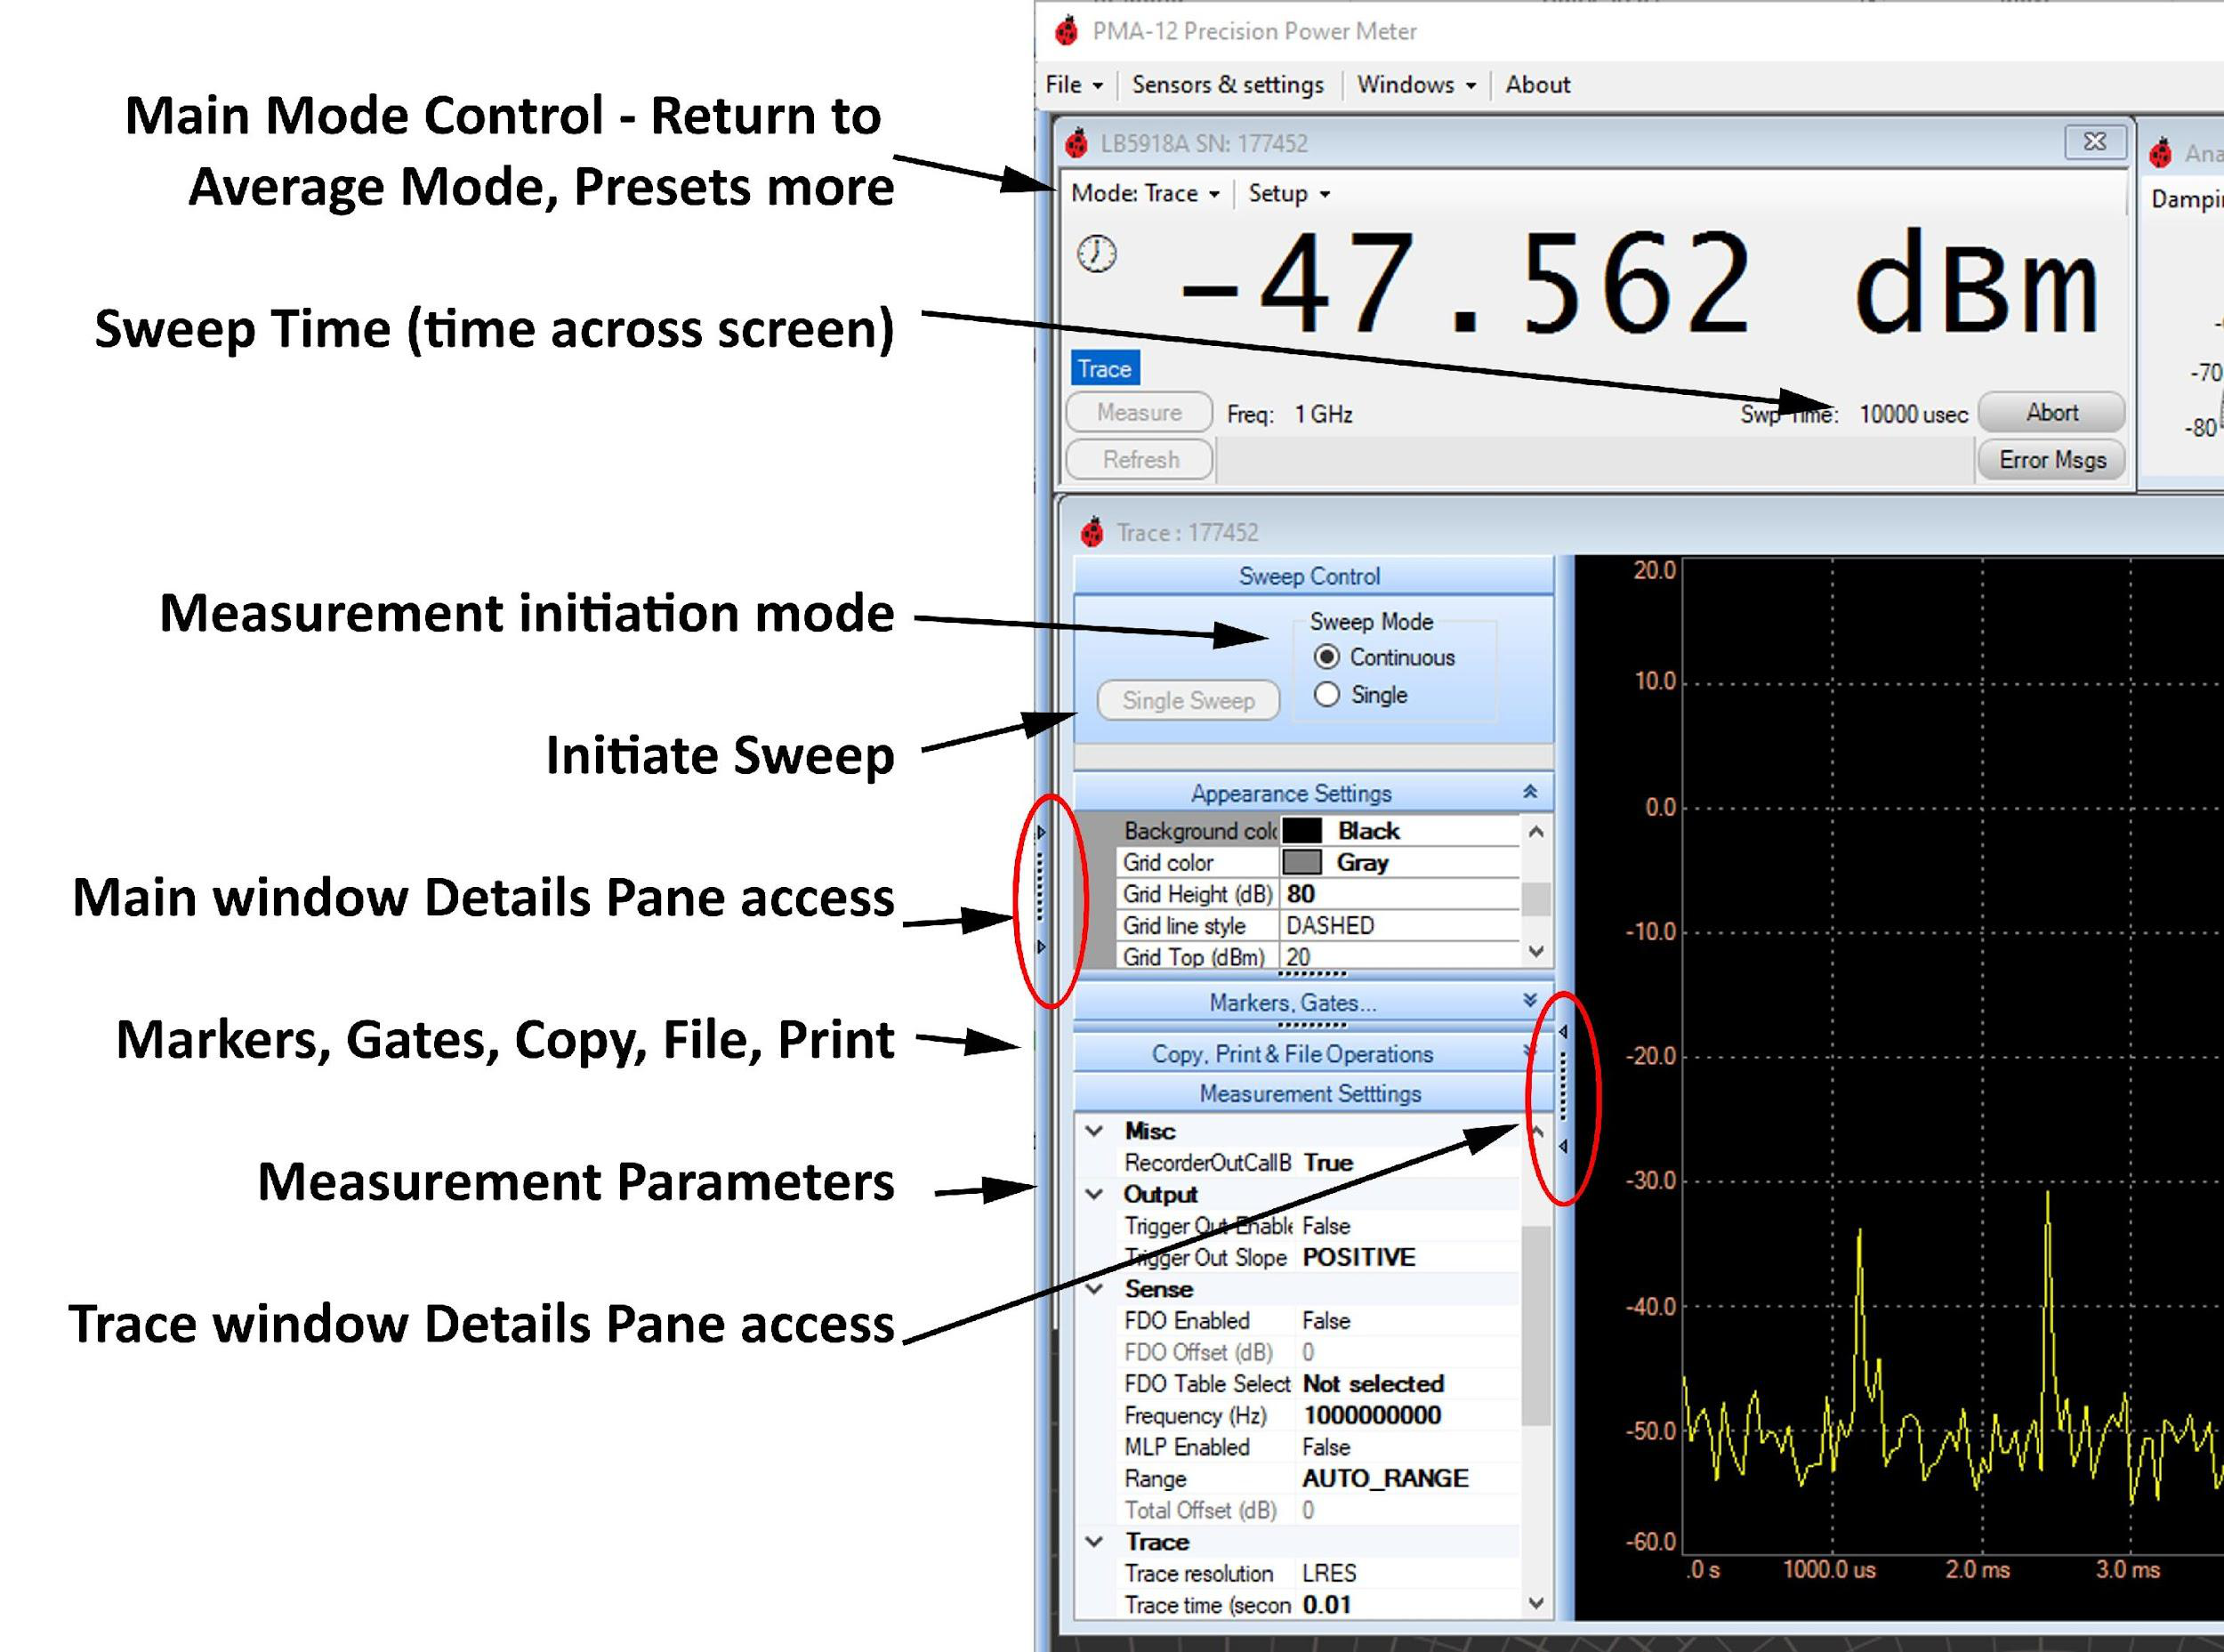Open the File menu
Screen dimensions: 2224x1652
(x=1073, y=85)
